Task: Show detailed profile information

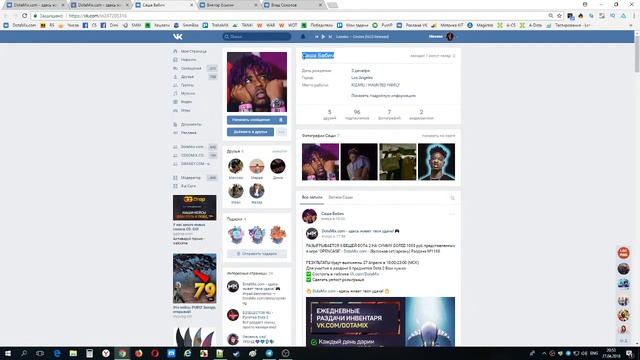Action: [383, 96]
